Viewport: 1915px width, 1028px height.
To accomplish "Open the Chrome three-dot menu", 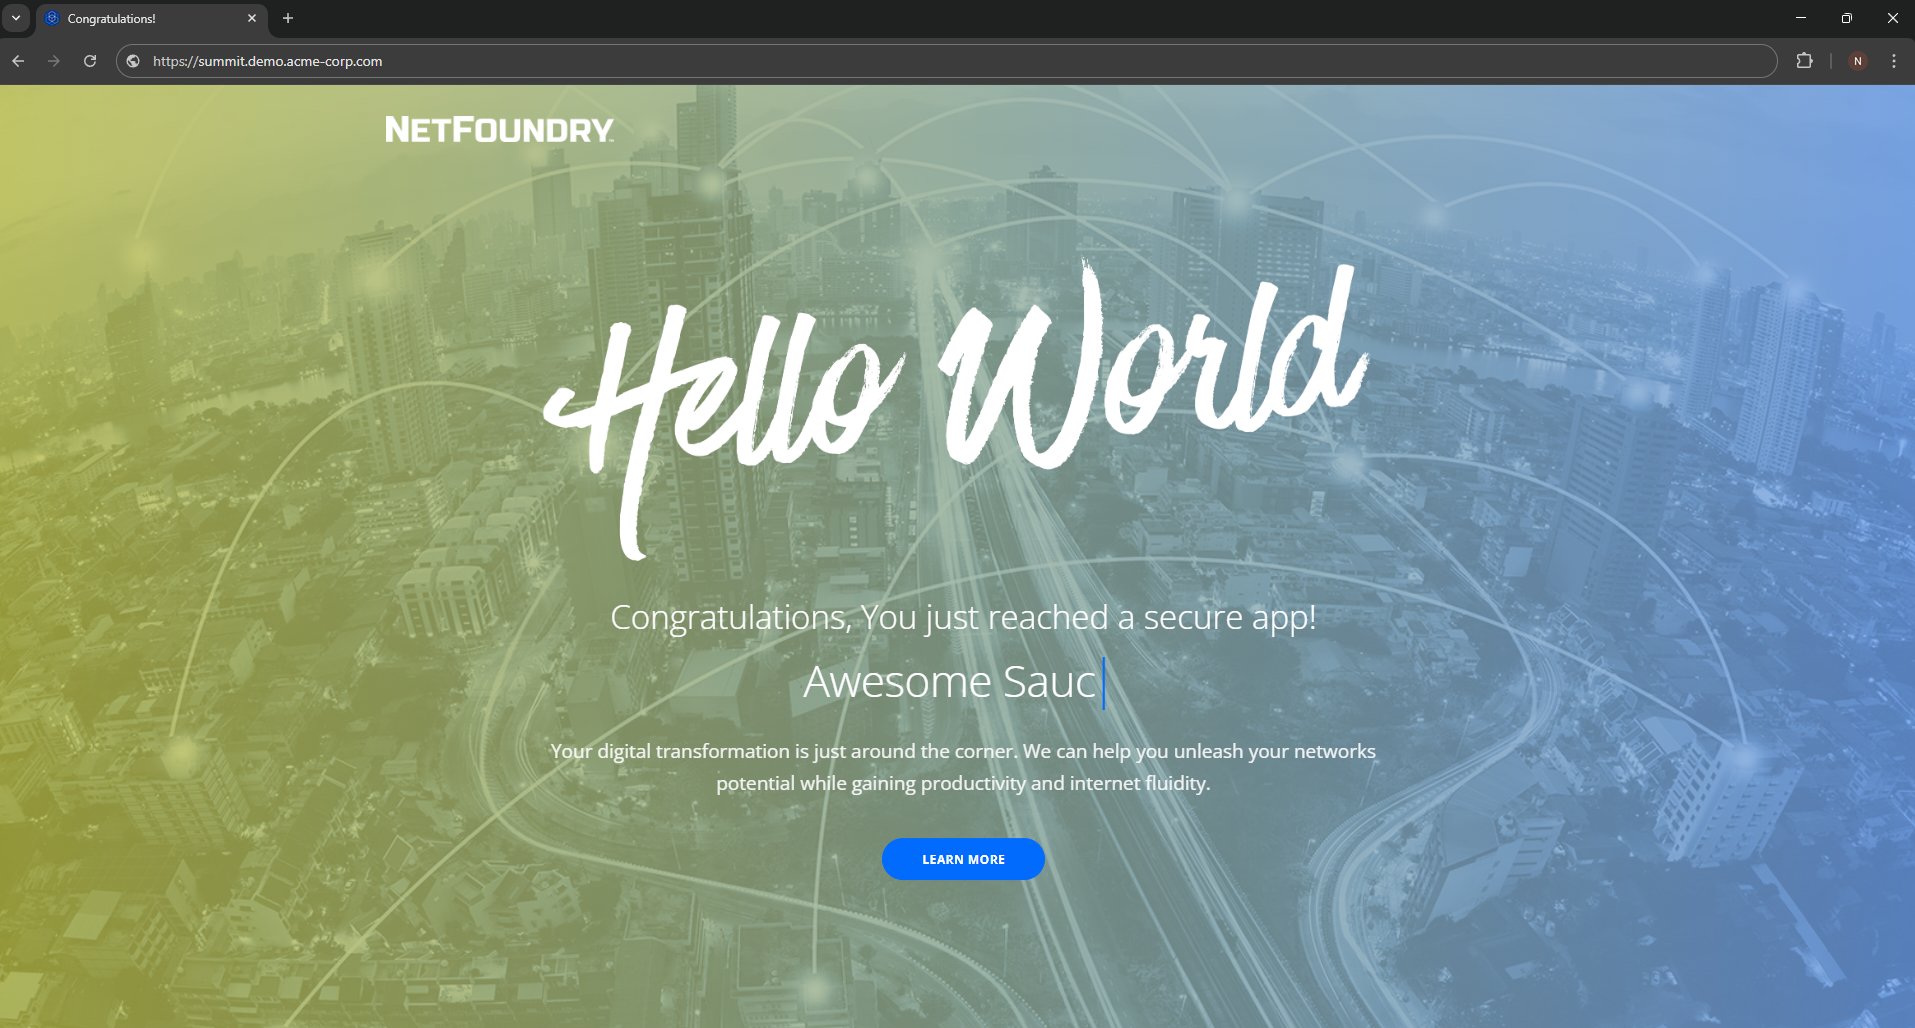I will (x=1894, y=61).
